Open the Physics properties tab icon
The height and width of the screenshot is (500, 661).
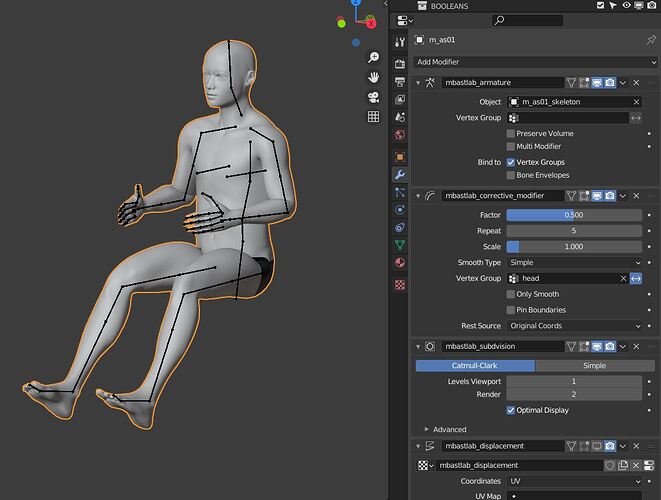pyautogui.click(x=400, y=210)
